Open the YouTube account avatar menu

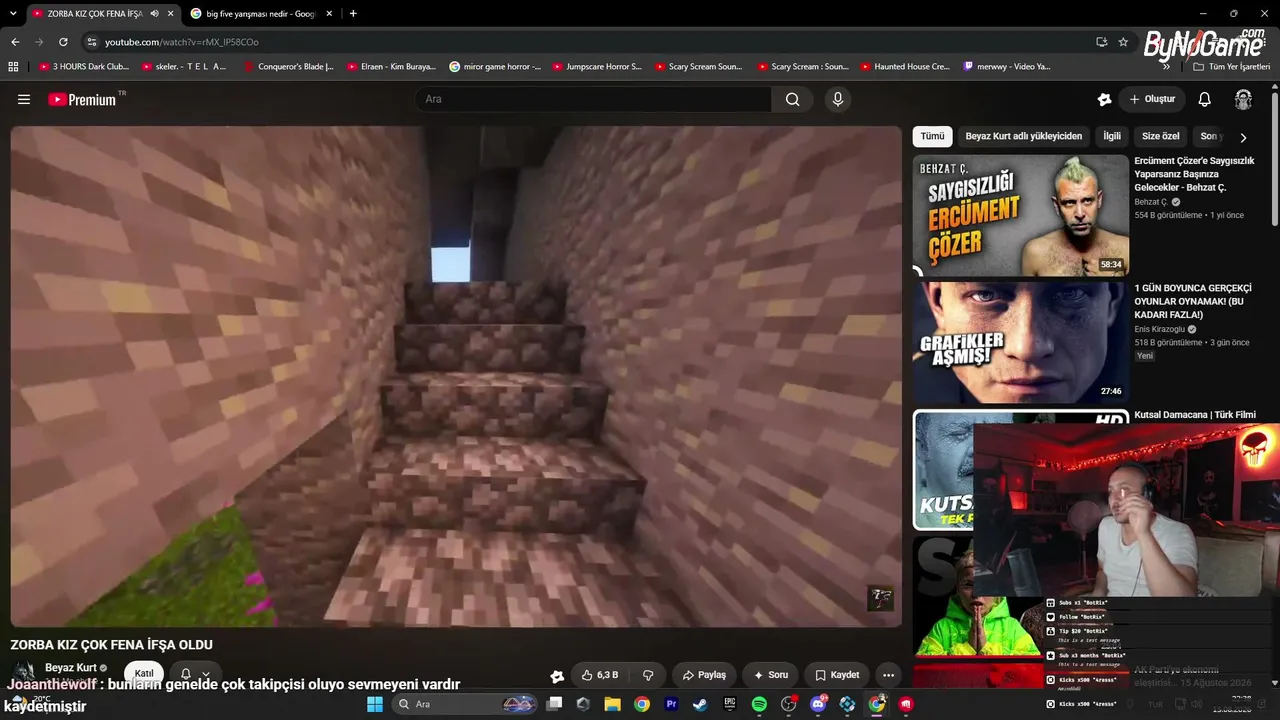[x=1243, y=99]
